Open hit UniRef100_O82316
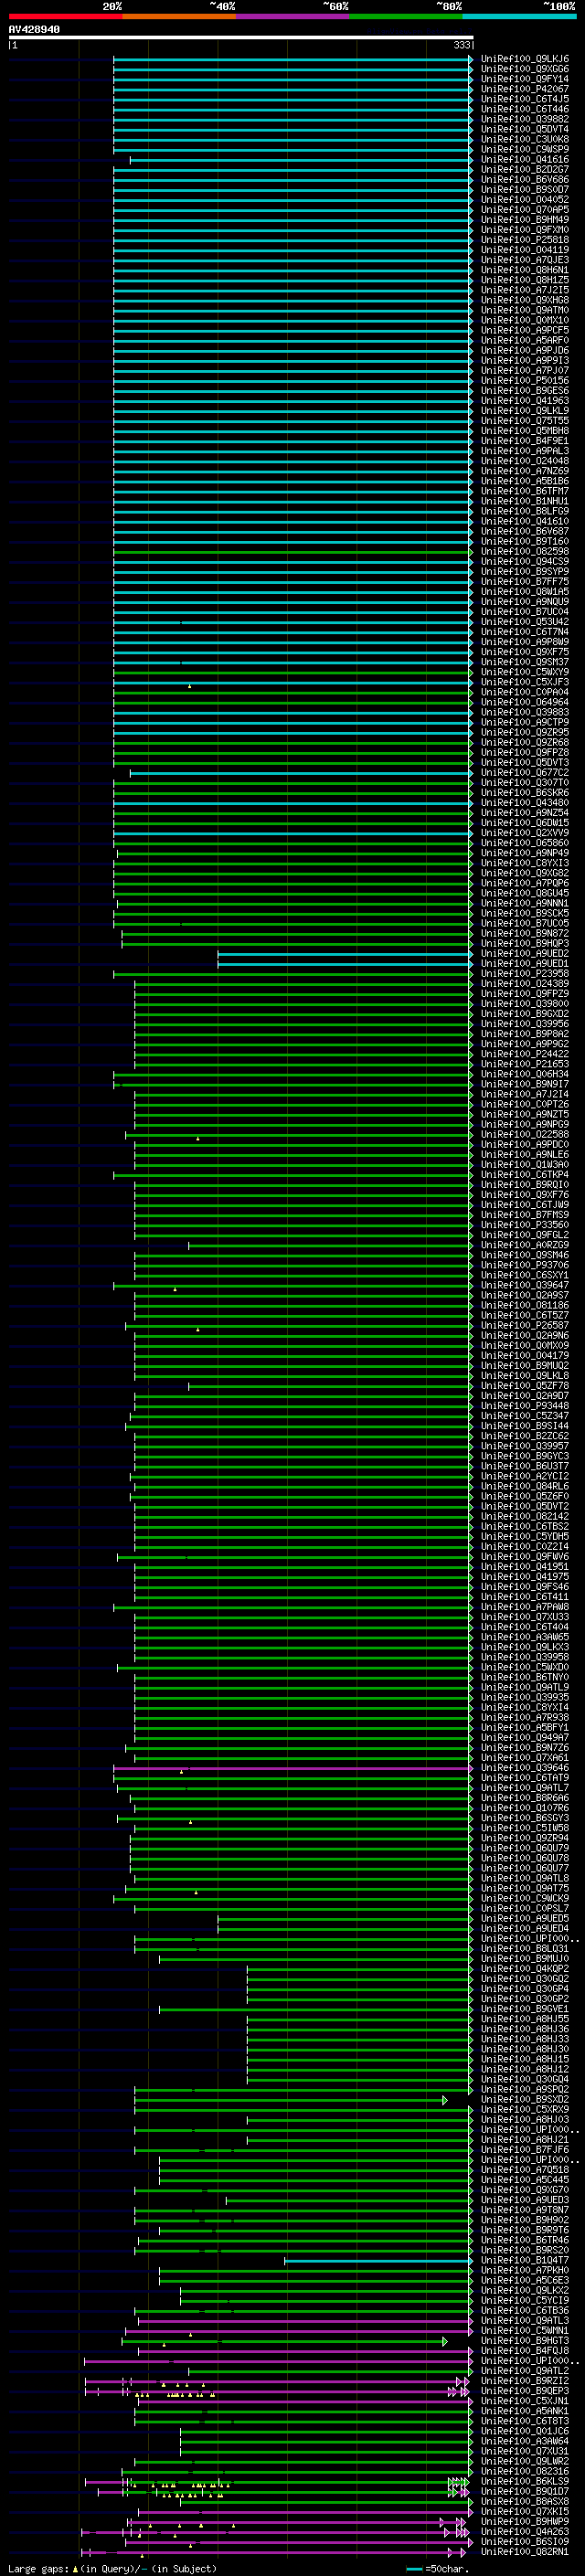This screenshot has width=585, height=2576. click(x=525, y=2472)
